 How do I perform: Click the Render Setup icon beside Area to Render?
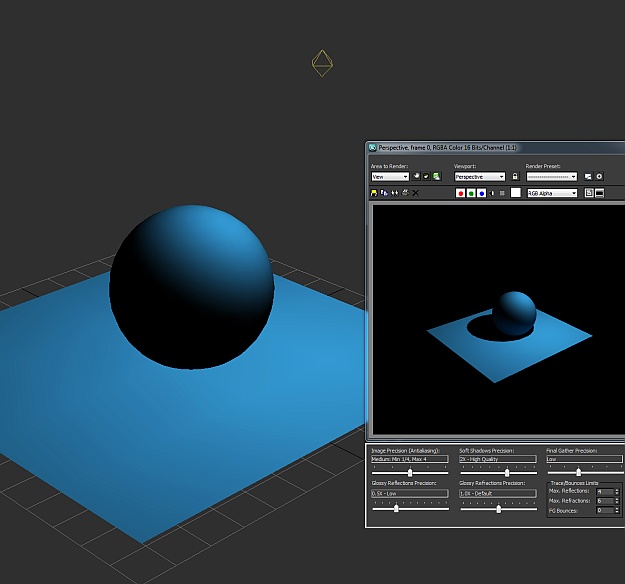(436, 176)
